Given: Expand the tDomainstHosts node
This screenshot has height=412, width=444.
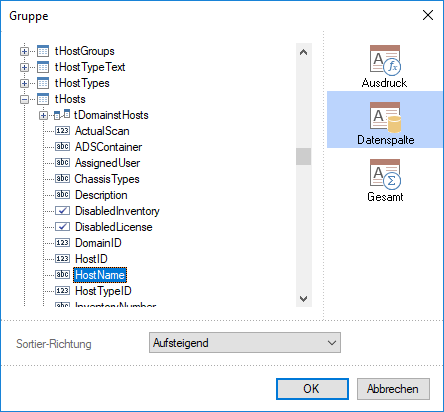Looking at the screenshot, I should (43, 115).
